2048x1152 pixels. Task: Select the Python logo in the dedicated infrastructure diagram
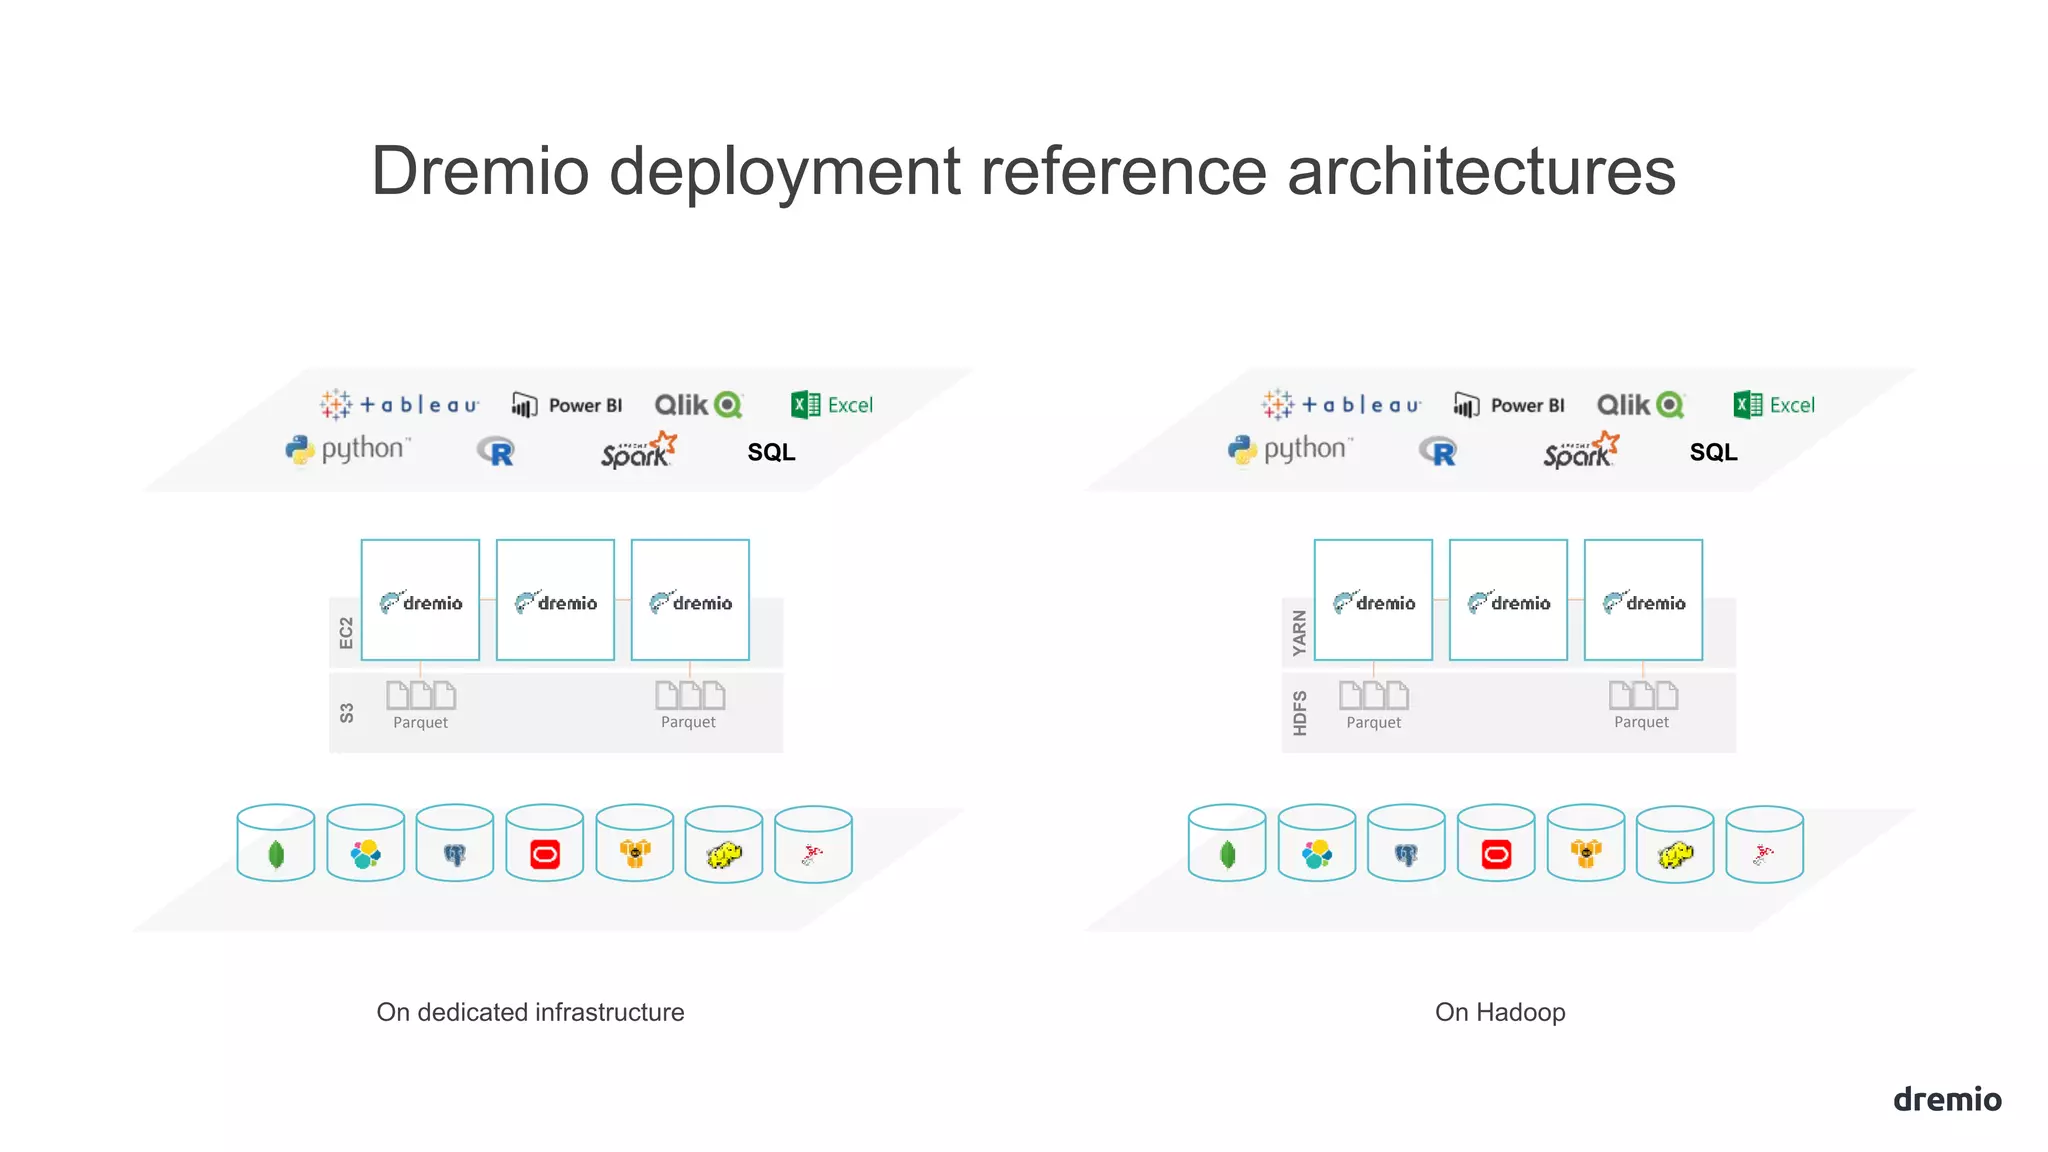click(347, 449)
